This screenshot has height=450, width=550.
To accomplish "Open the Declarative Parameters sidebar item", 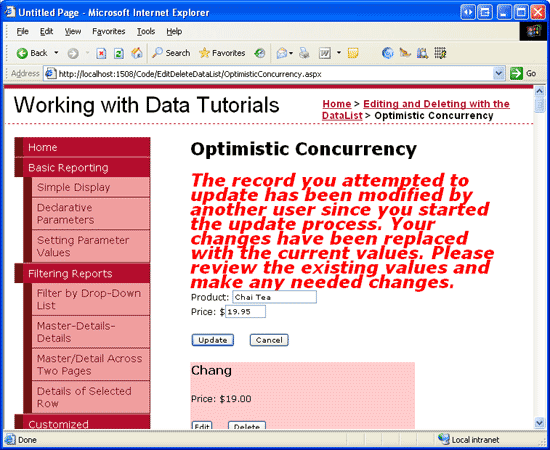I will click(90, 214).
